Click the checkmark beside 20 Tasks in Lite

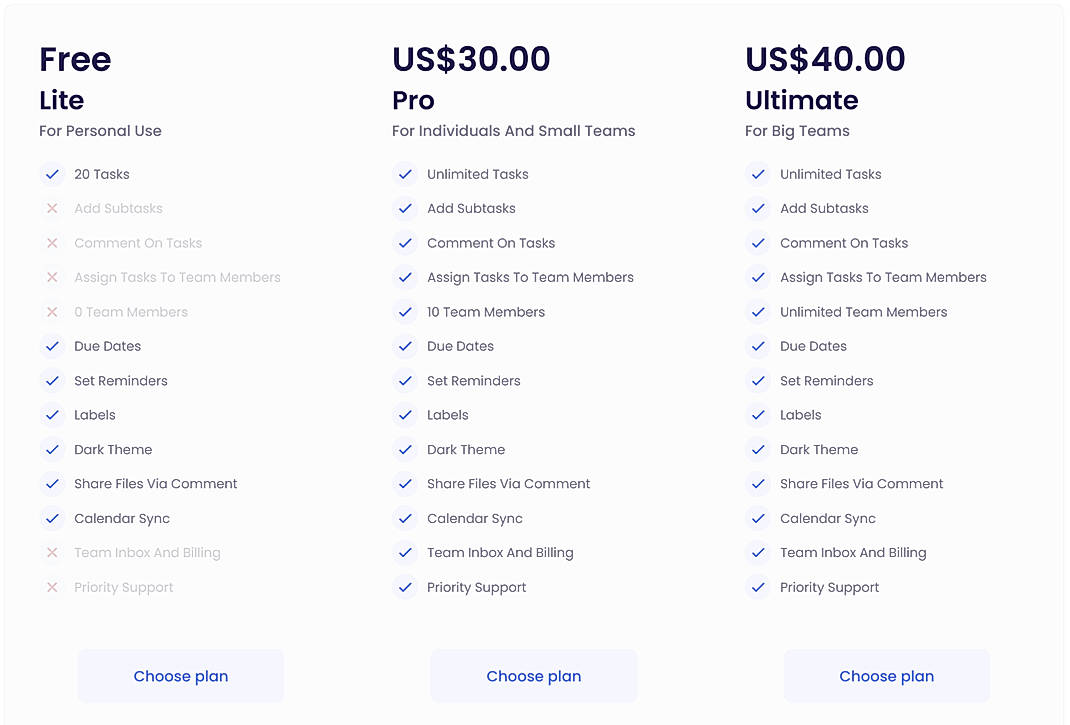tap(52, 174)
